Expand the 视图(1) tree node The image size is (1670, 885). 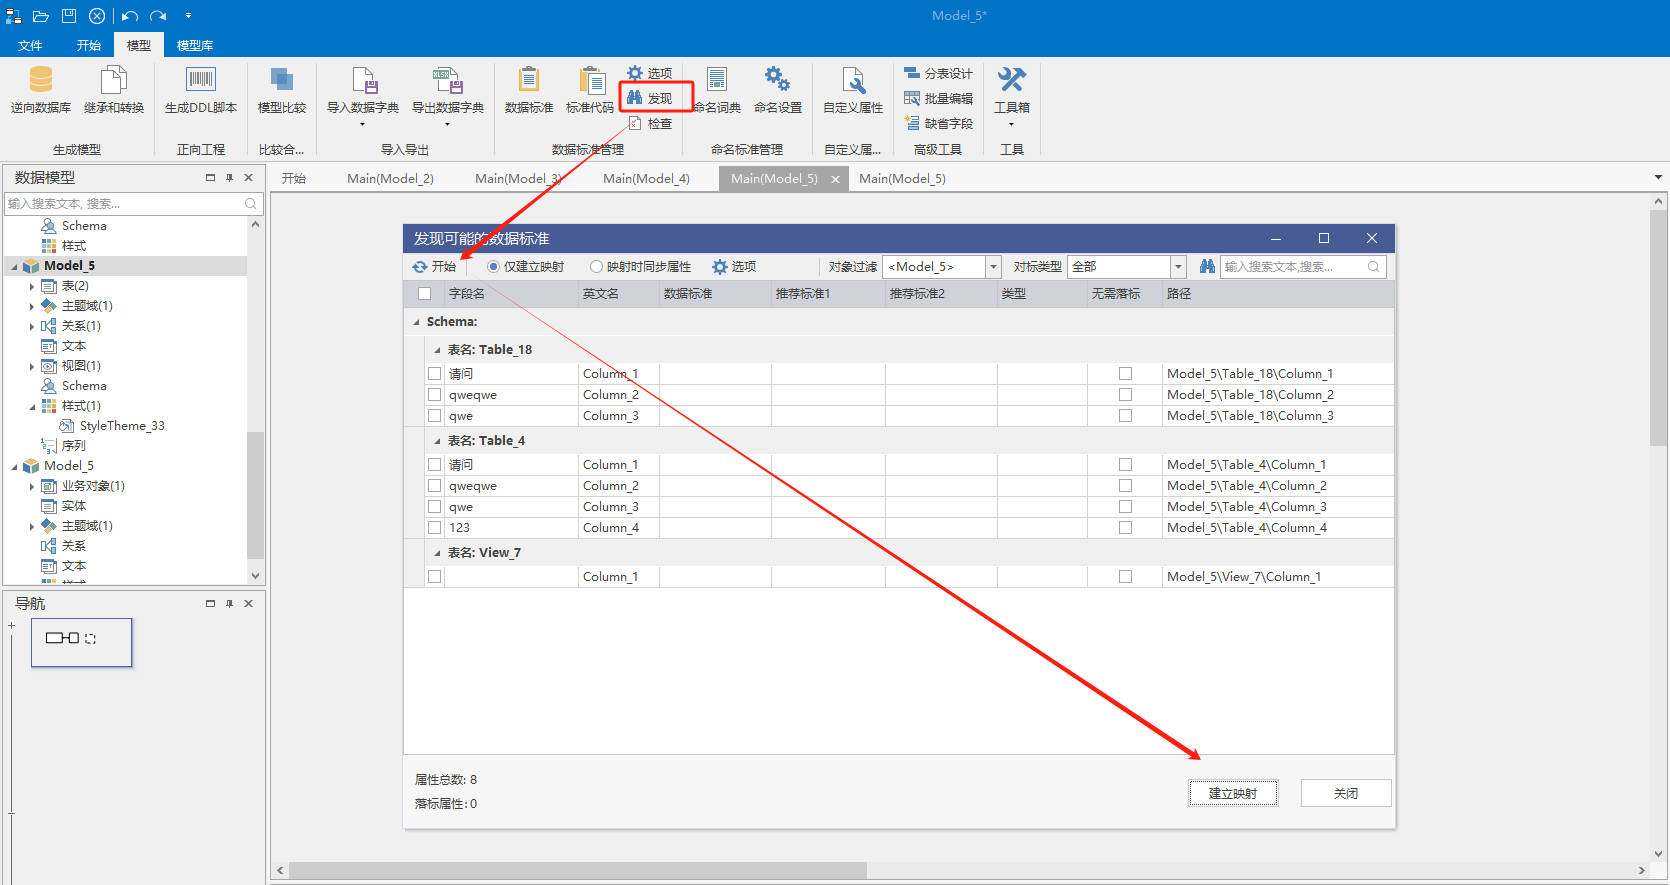click(x=32, y=366)
